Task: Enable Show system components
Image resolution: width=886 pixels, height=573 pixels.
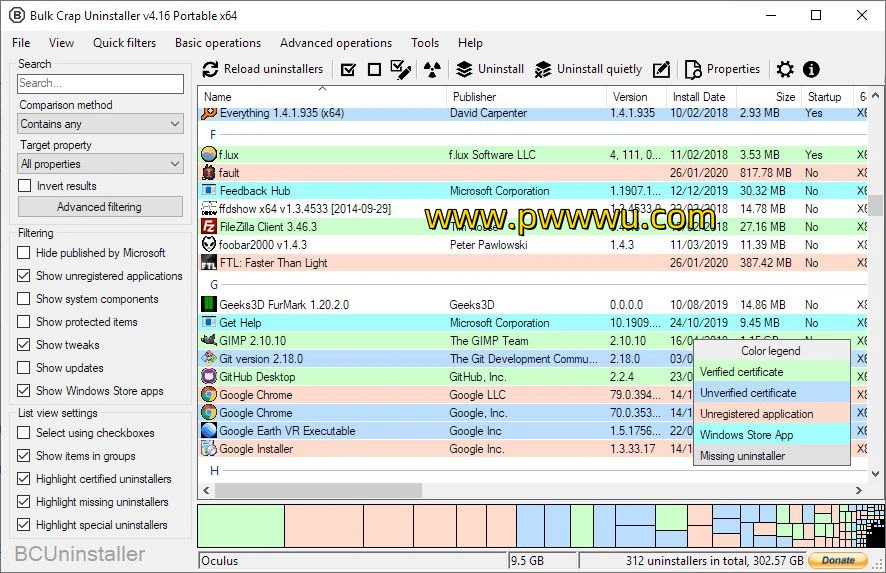Action: [24, 298]
